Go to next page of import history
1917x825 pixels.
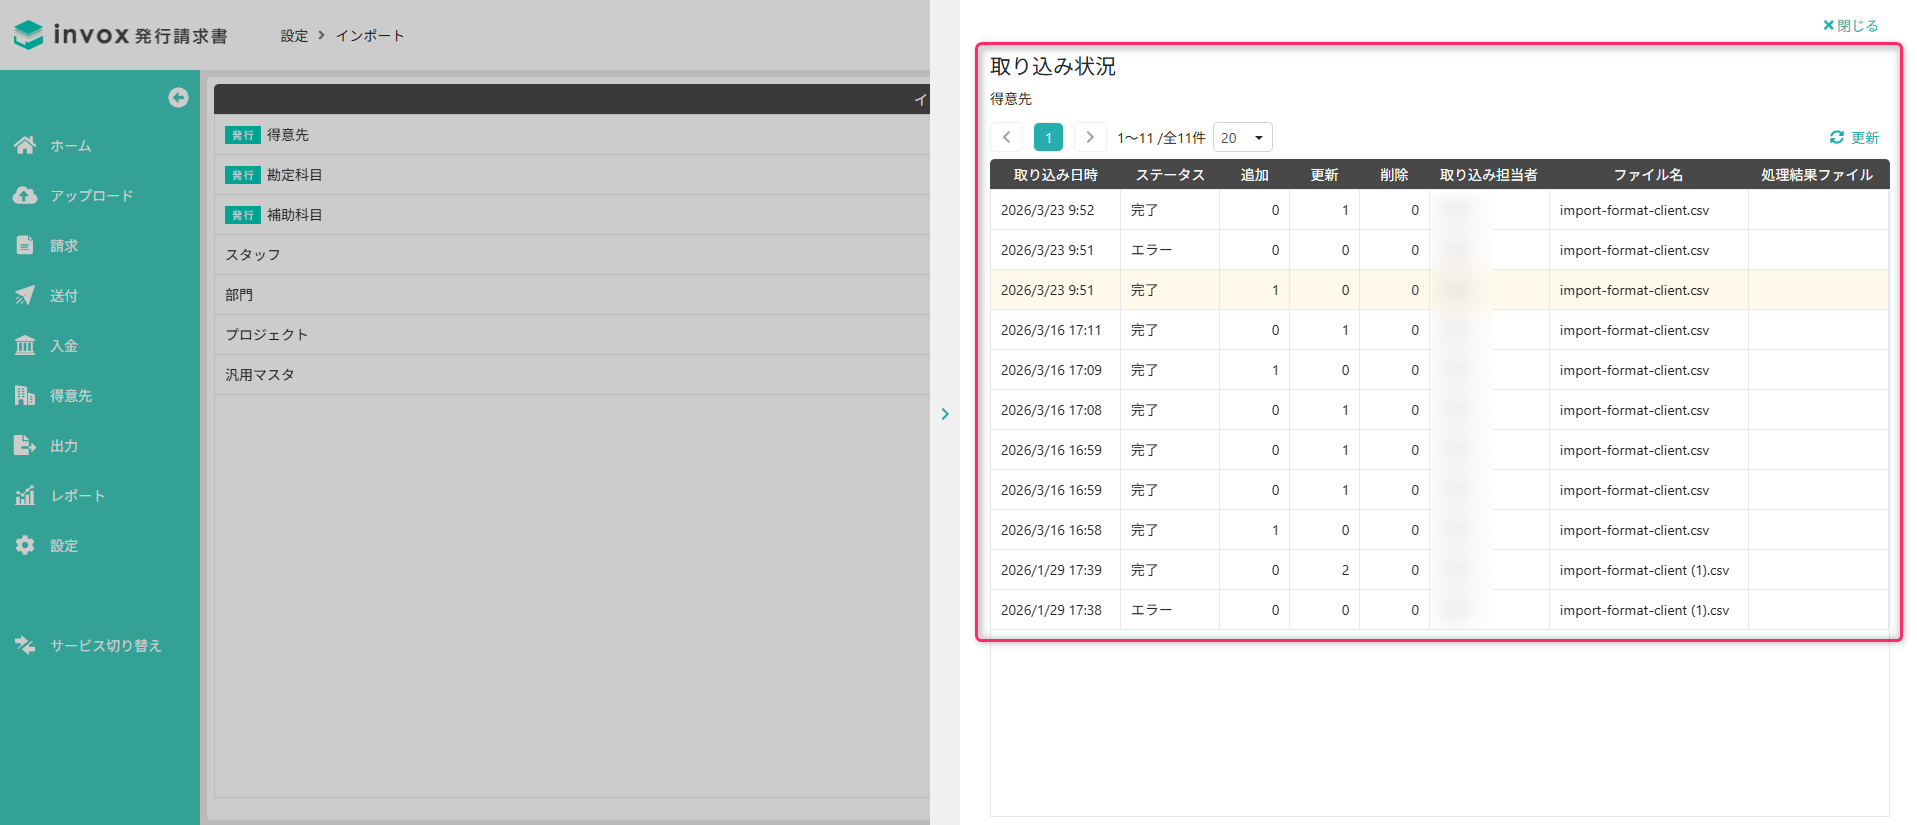point(1089,137)
